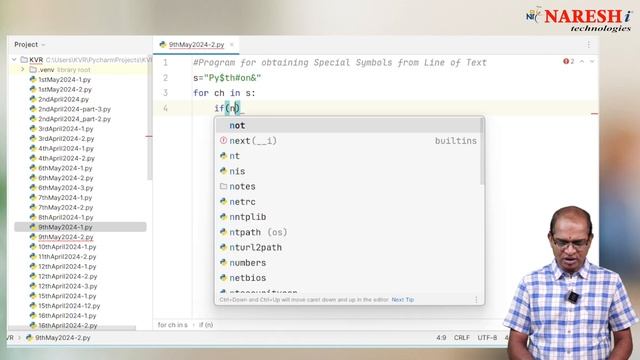This screenshot has width=640, height=360.
Task: Change CRLF line separator setting
Action: click(x=462, y=338)
